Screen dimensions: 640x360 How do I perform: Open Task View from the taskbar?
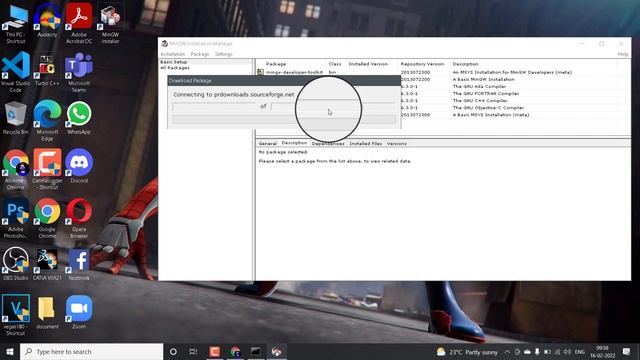coord(193,351)
